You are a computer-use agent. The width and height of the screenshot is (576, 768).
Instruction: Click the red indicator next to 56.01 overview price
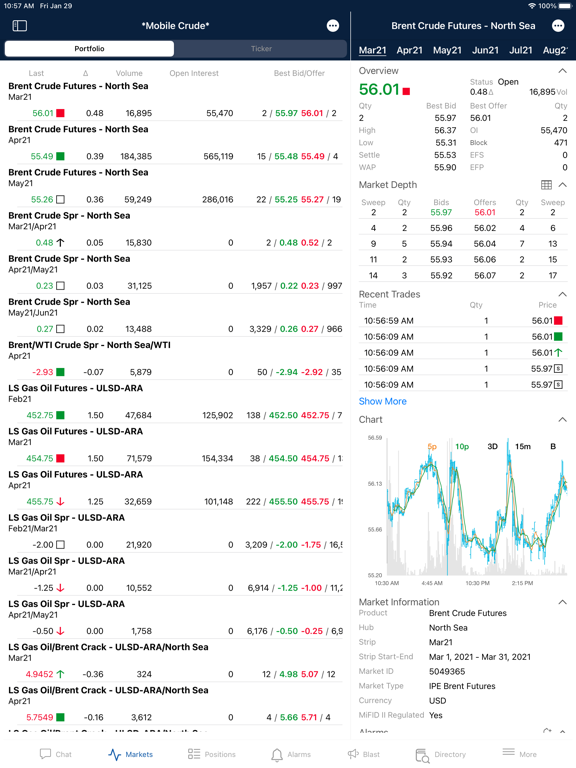tap(406, 91)
